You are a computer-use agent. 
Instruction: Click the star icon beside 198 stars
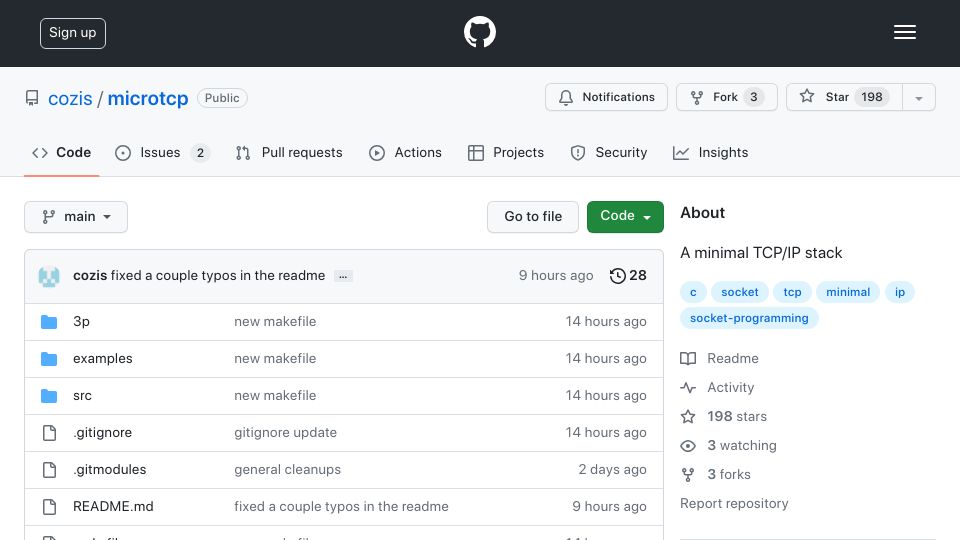(688, 417)
